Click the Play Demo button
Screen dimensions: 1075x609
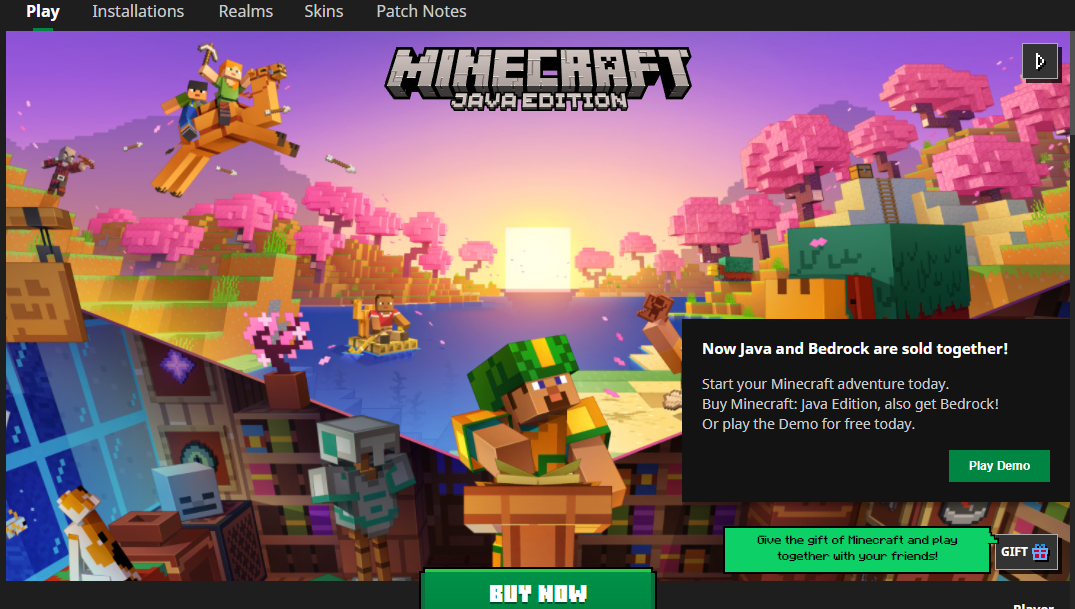(999, 466)
